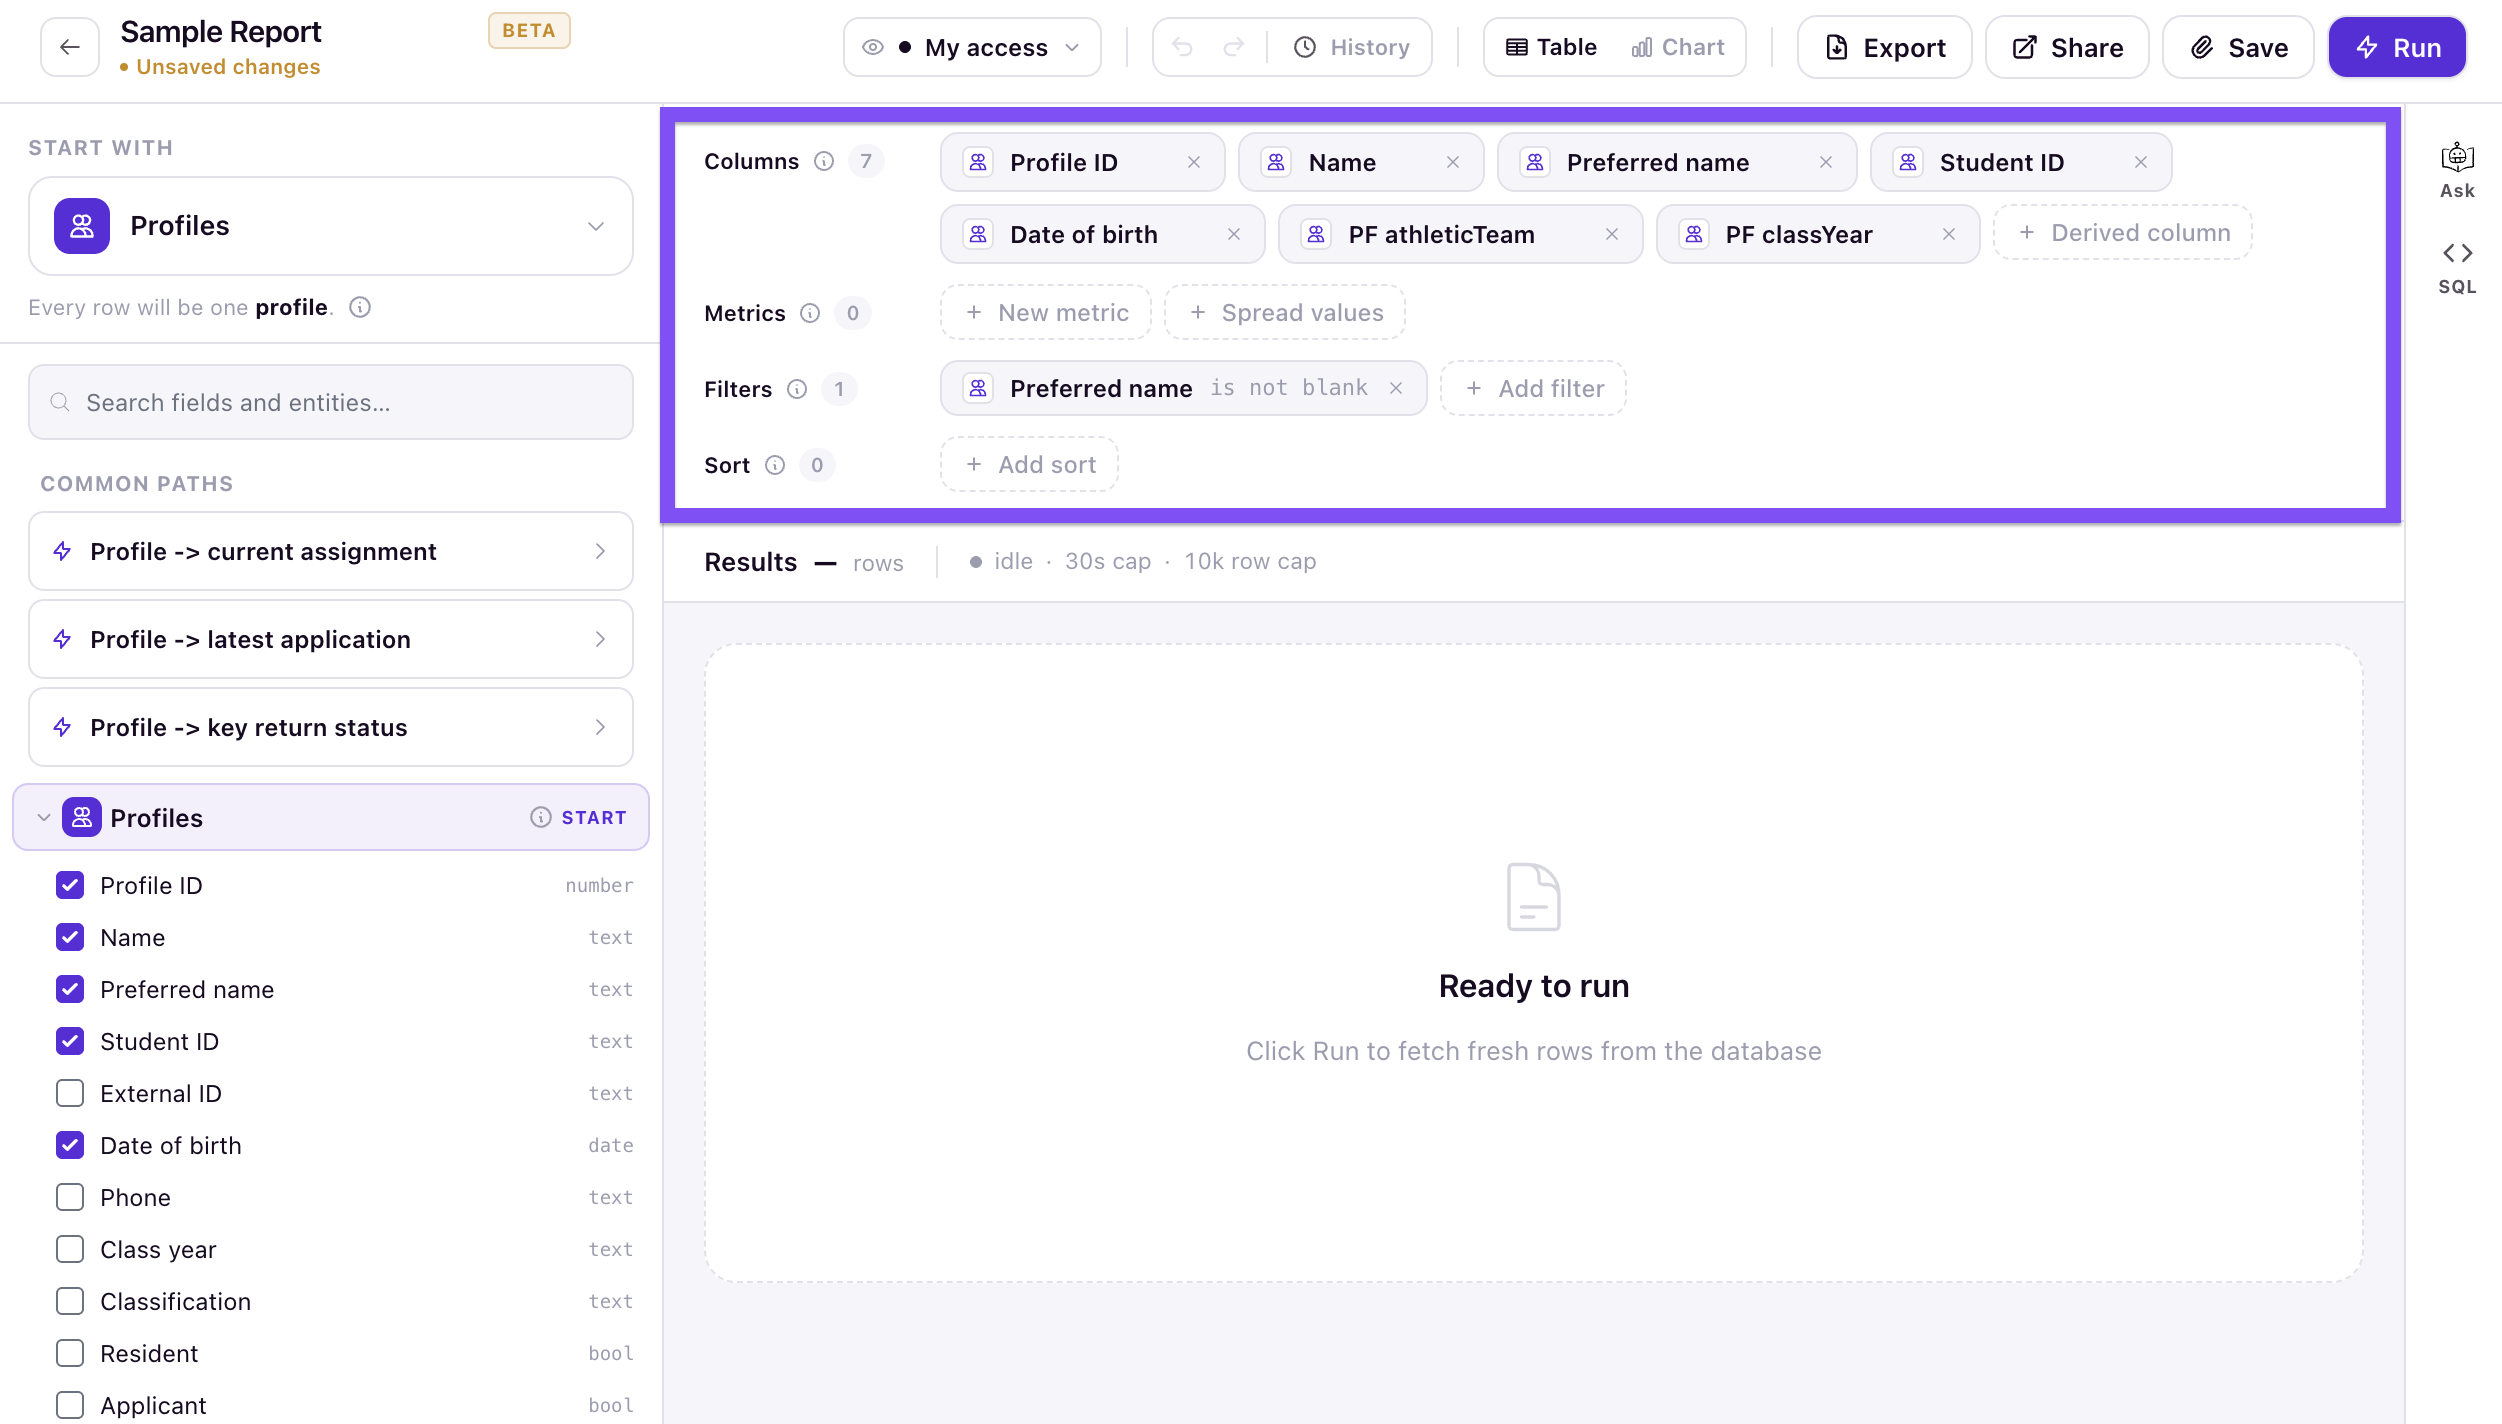
Task: Click the Save button
Action: coord(2238,47)
